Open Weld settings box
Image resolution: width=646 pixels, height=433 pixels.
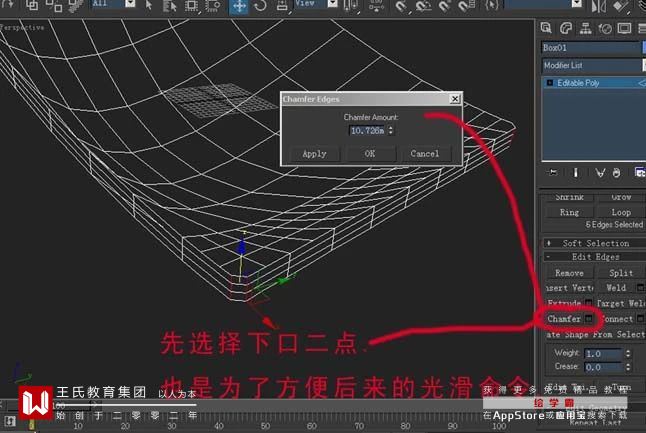(x=640, y=288)
